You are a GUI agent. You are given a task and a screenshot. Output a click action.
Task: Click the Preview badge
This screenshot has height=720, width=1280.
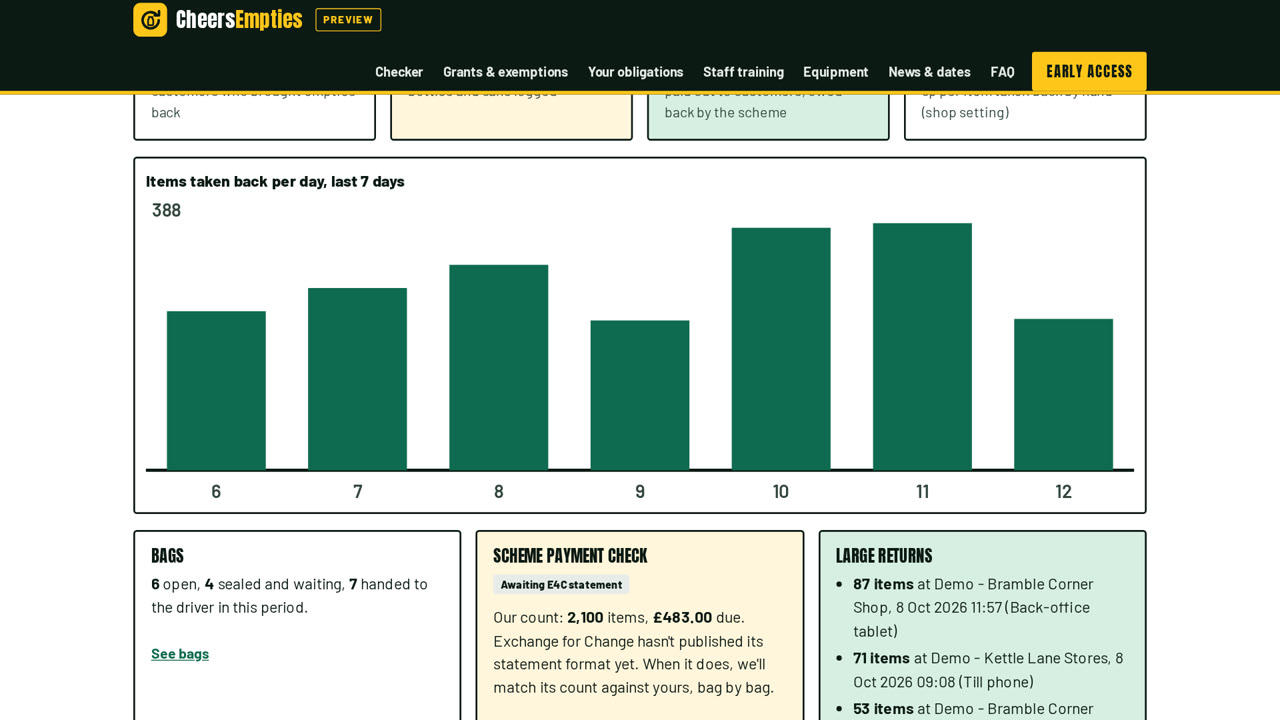(x=348, y=20)
